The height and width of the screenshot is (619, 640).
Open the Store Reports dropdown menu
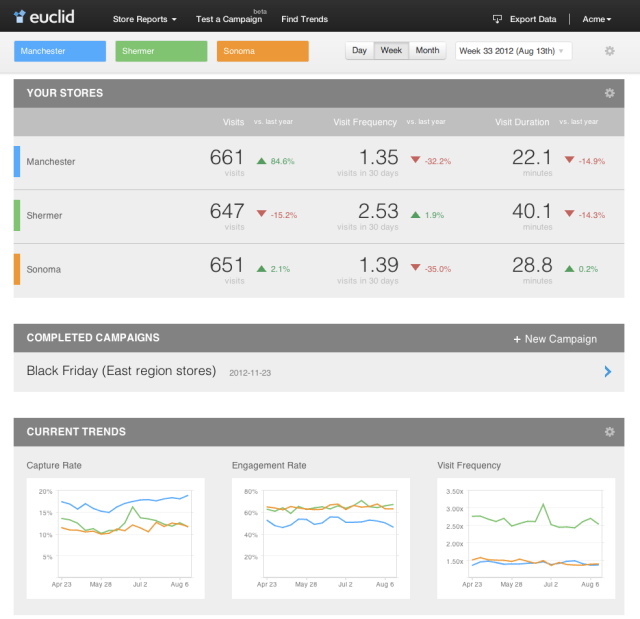click(x=144, y=19)
